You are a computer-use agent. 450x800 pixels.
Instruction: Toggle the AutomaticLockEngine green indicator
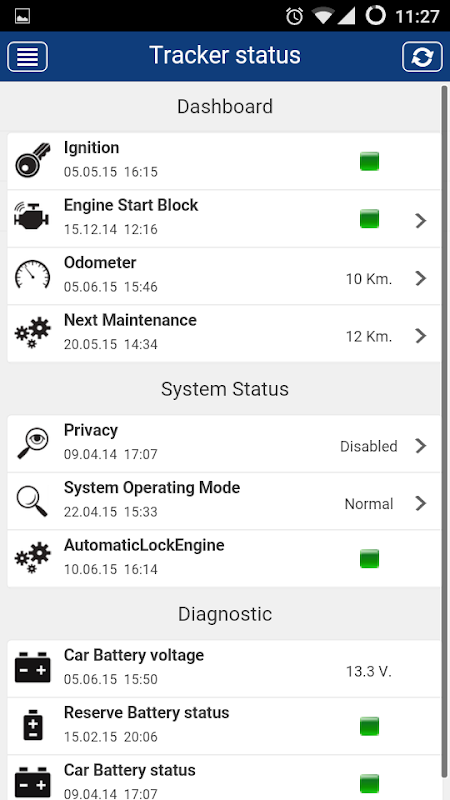[369, 559]
